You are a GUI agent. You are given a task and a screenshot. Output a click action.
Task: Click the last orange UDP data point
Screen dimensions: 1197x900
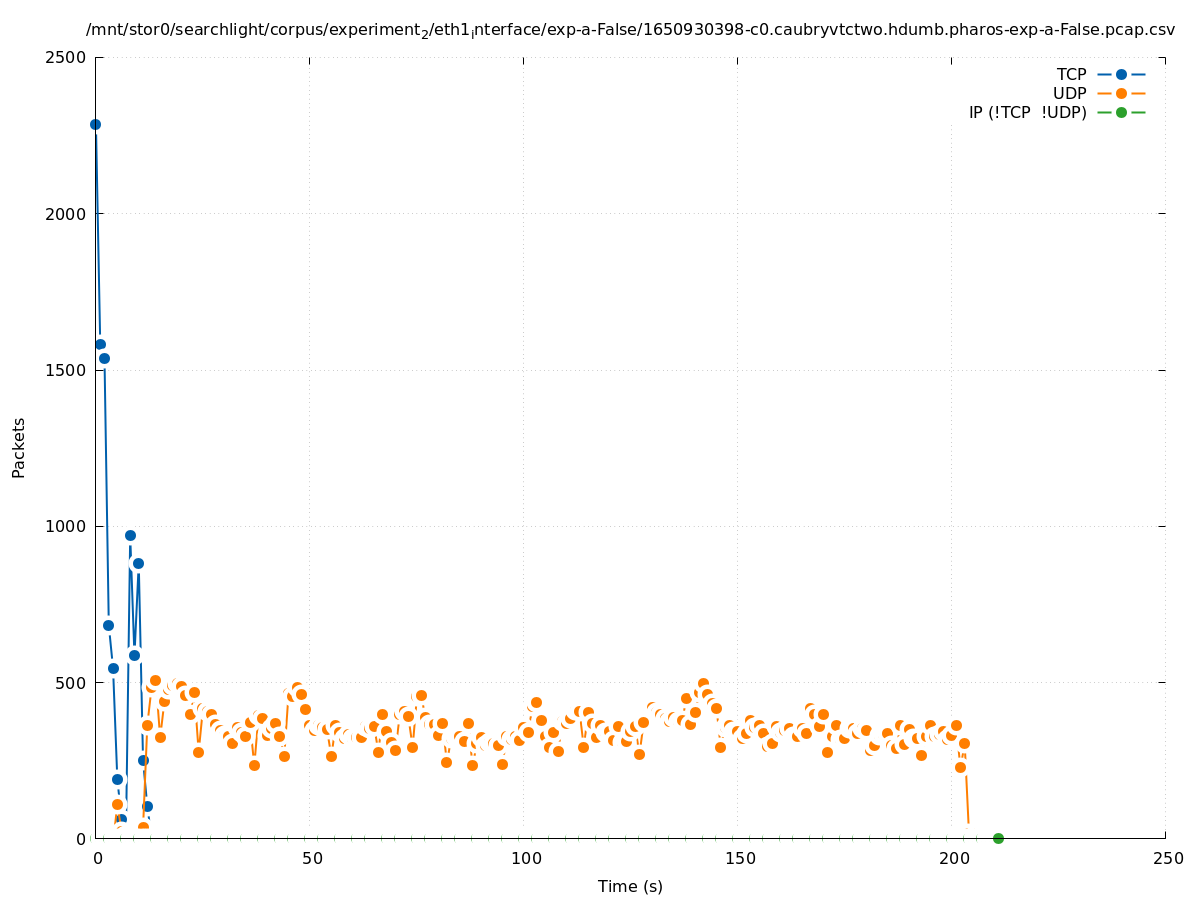pos(964,743)
